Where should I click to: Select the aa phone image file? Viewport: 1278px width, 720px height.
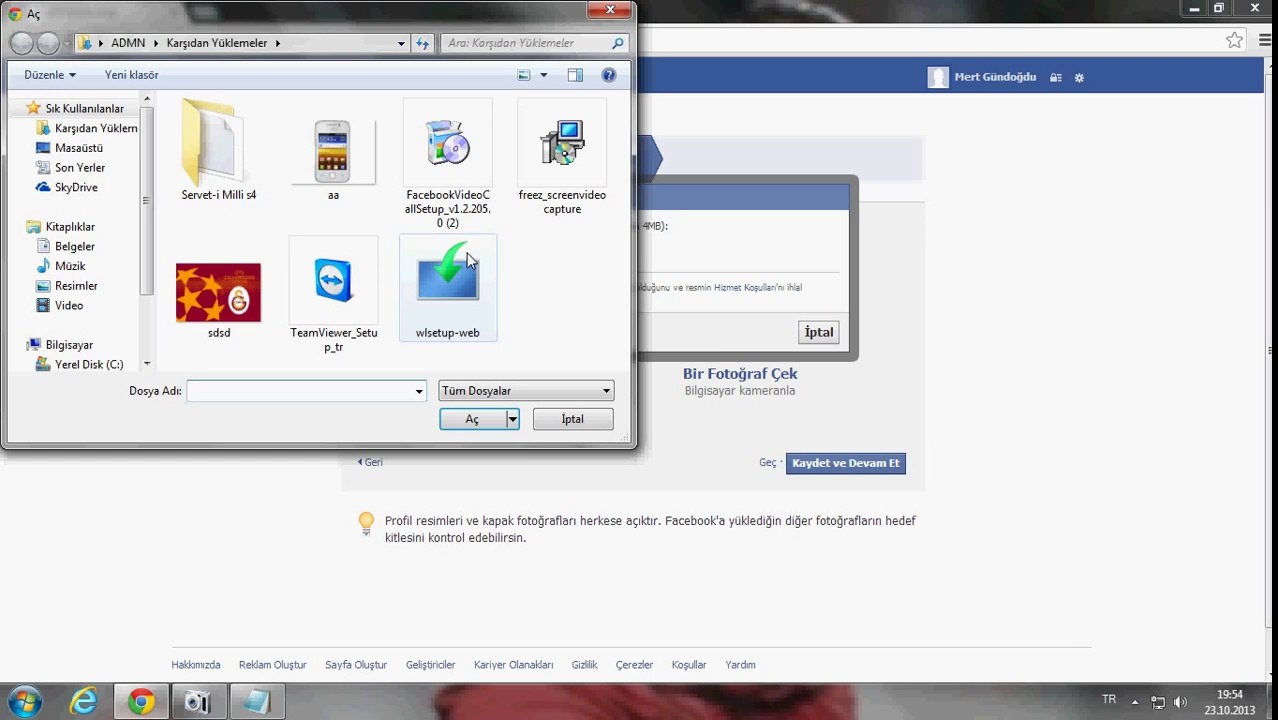pyautogui.click(x=333, y=150)
